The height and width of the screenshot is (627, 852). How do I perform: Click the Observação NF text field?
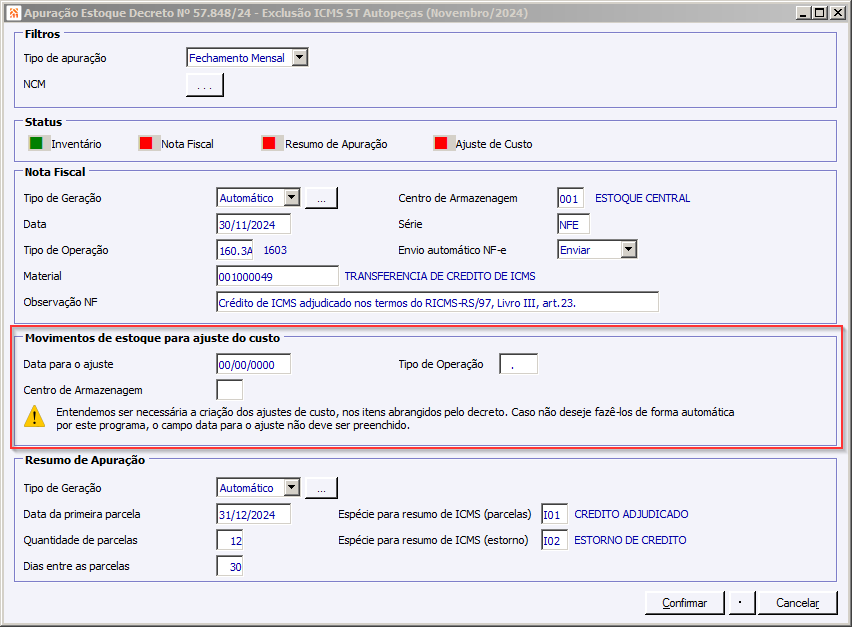[437, 302]
